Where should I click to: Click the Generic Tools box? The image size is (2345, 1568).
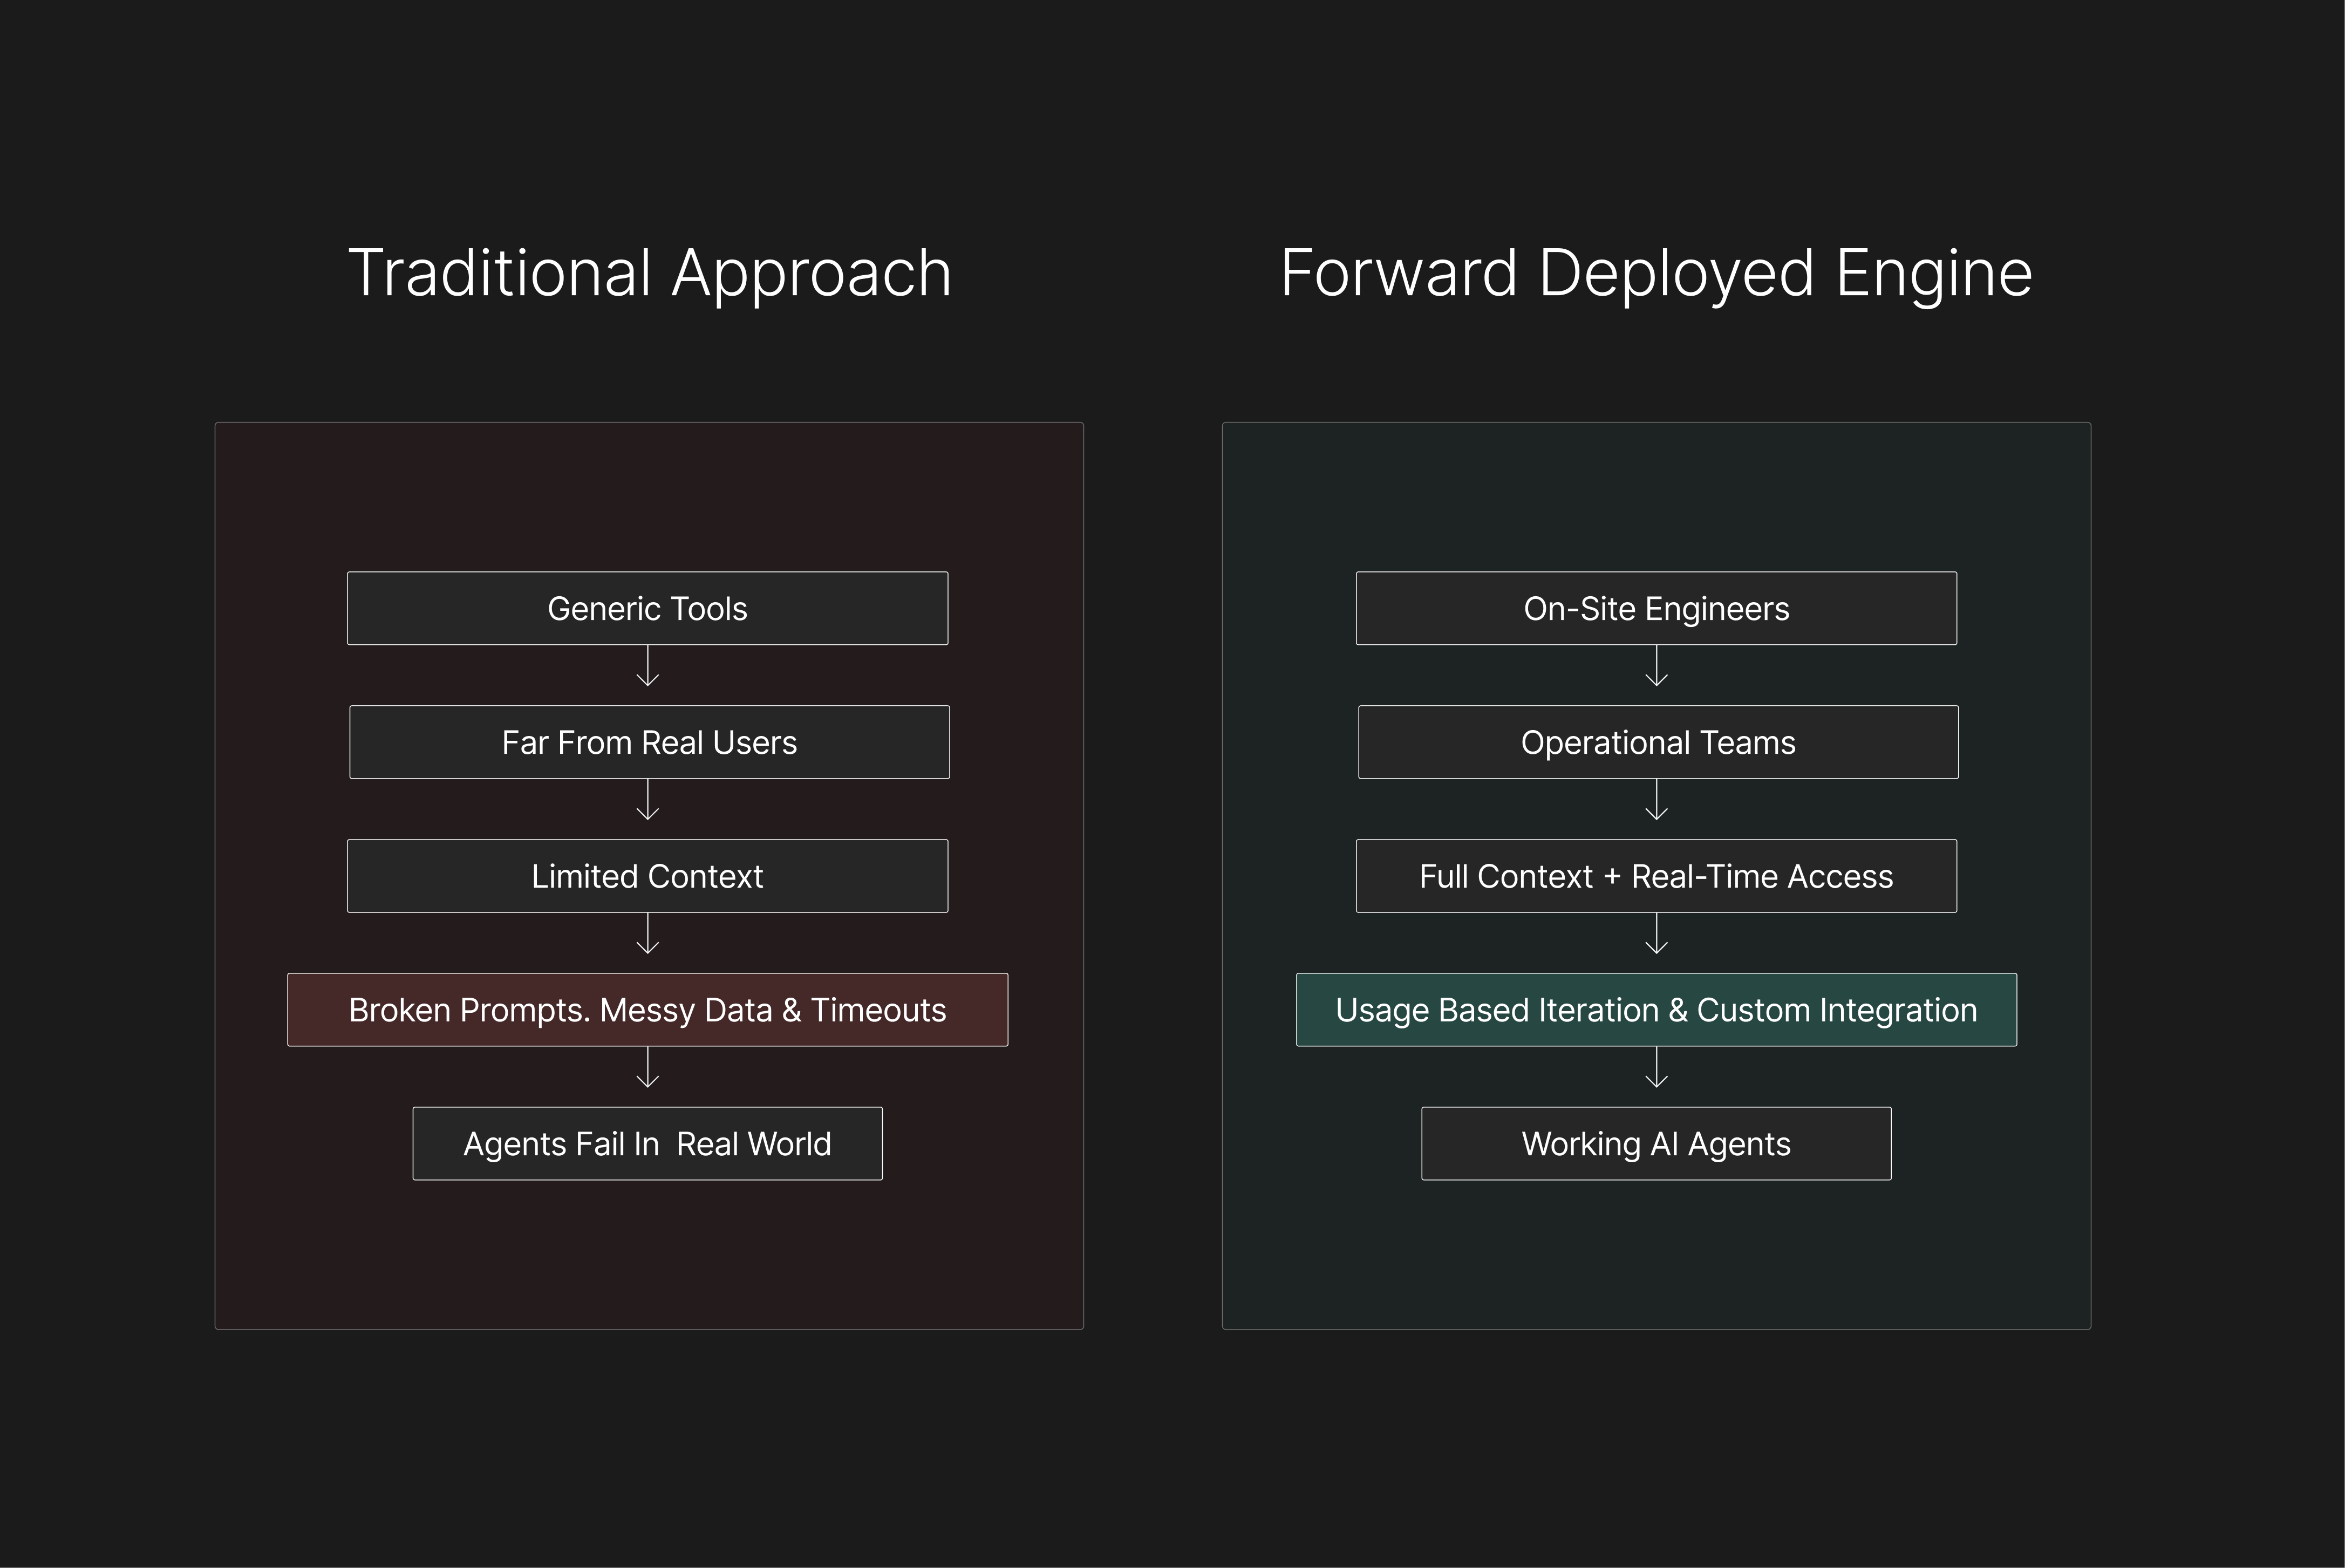coord(647,608)
